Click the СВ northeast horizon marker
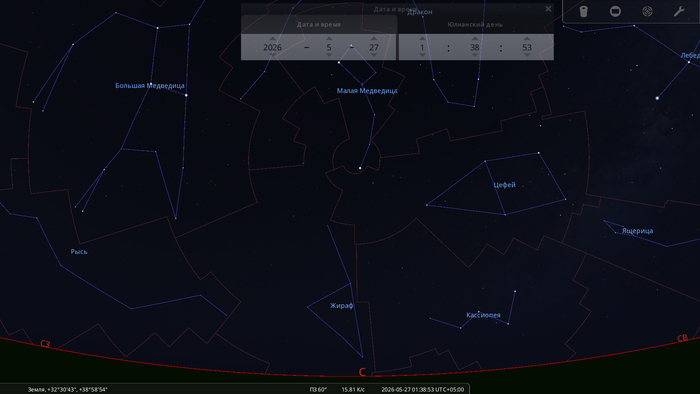This screenshot has width=700, height=394. (x=682, y=338)
